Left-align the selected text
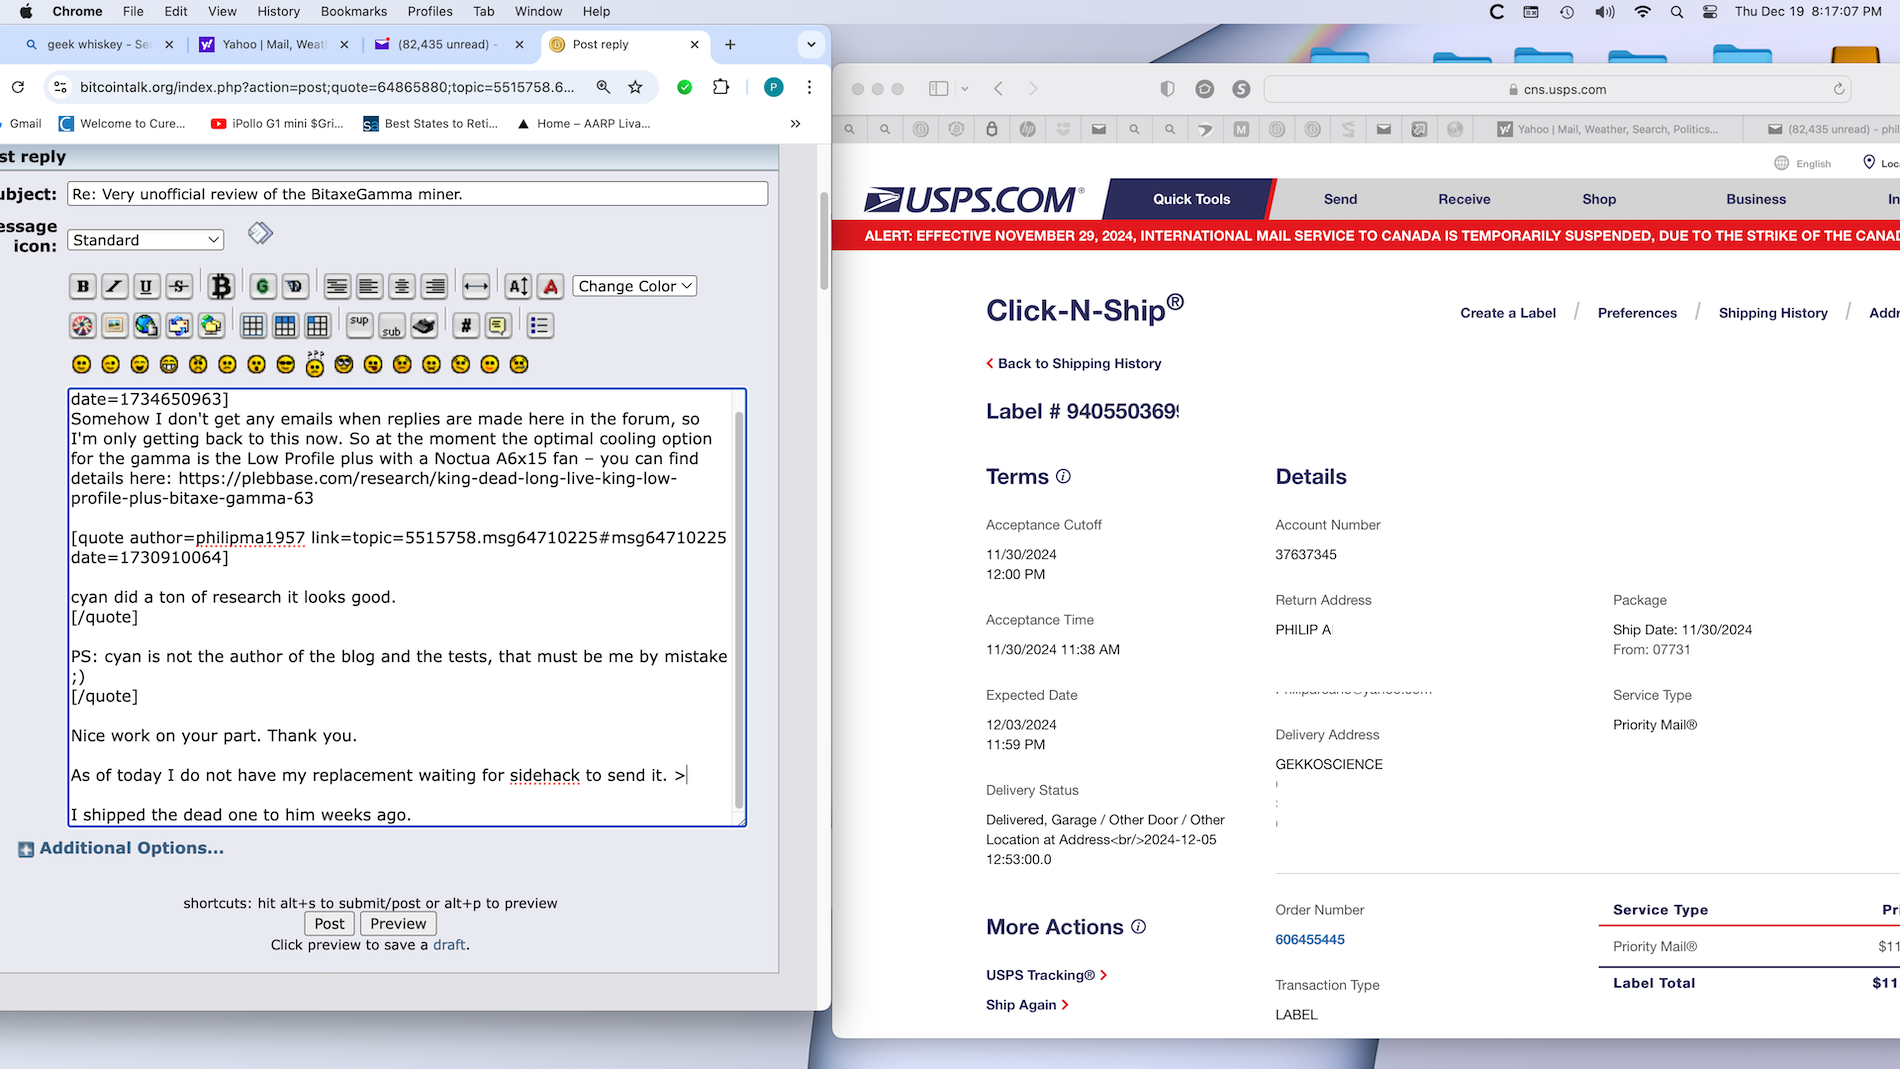 pyautogui.click(x=369, y=286)
